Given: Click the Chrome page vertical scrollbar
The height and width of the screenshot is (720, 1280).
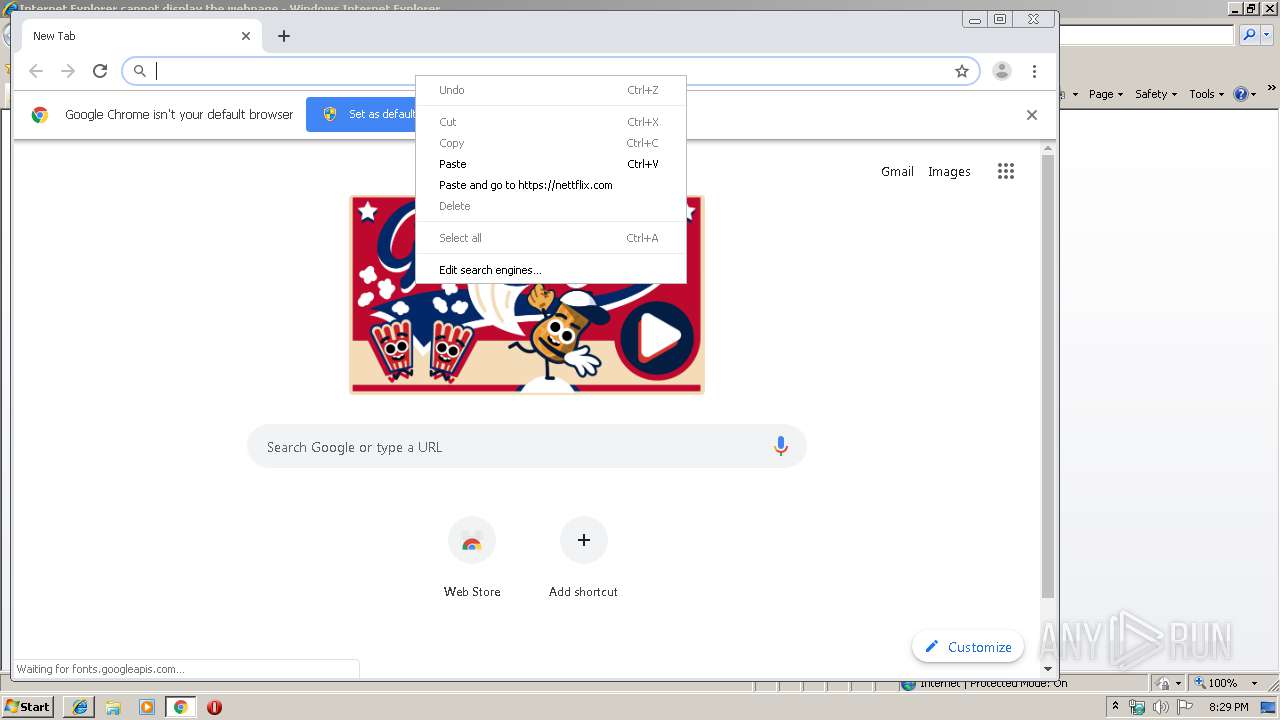Looking at the screenshot, I should pos(1048,377).
